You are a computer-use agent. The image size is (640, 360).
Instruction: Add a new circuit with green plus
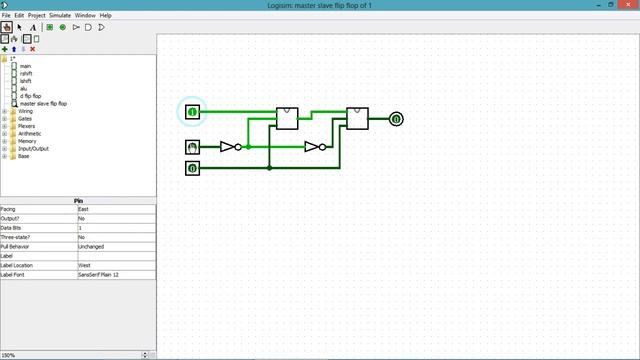tap(4, 49)
